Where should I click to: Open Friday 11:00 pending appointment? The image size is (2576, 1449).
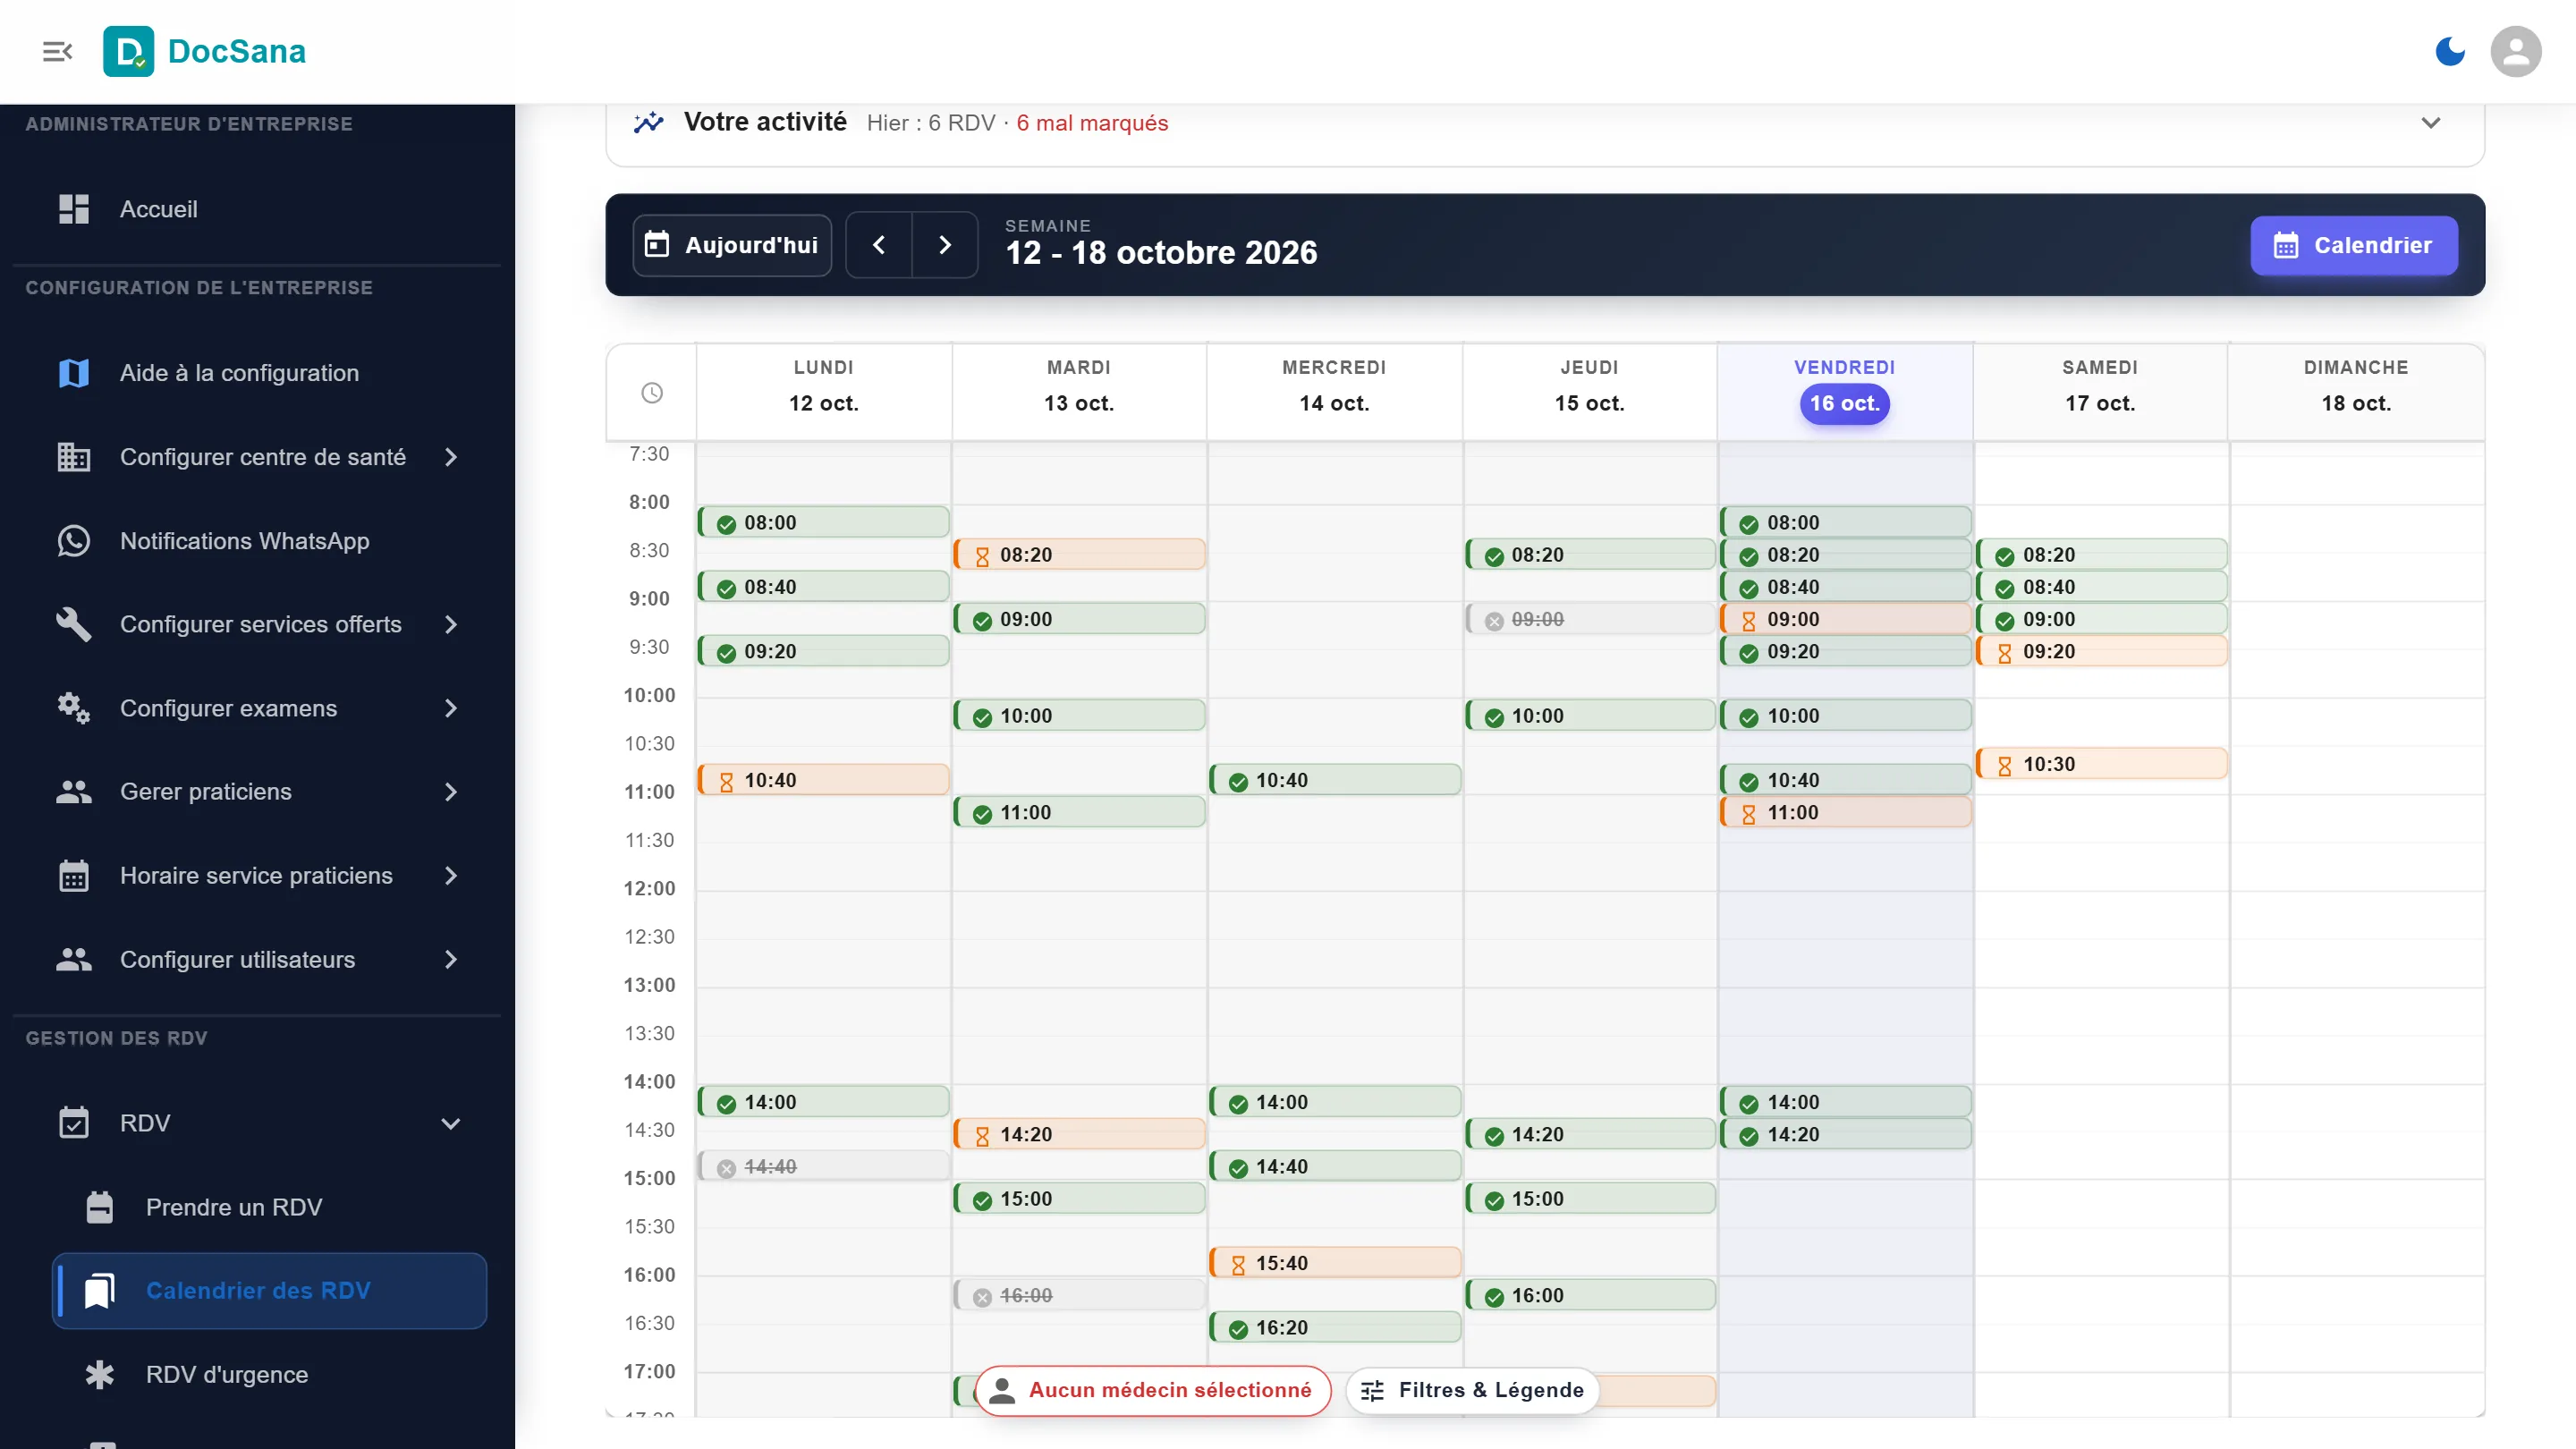(x=1847, y=813)
